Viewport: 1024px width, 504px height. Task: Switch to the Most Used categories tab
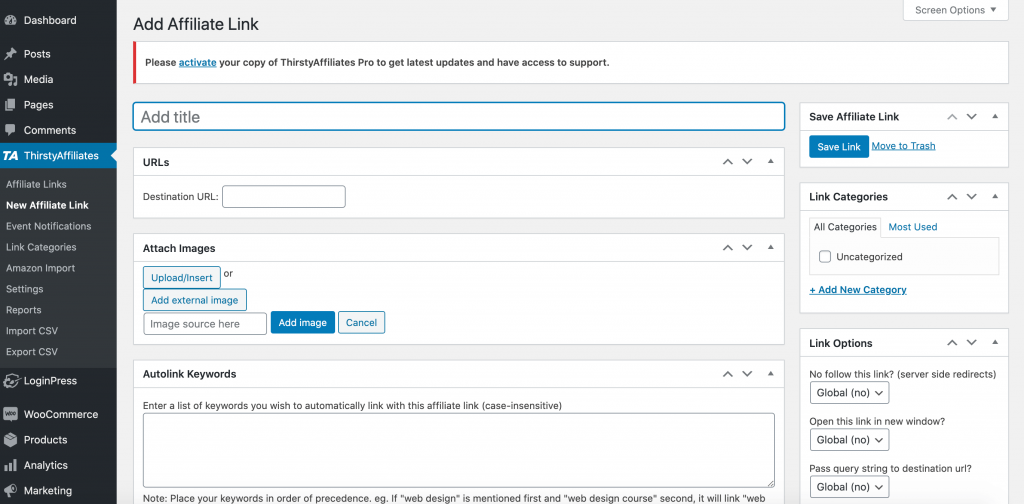tap(912, 227)
